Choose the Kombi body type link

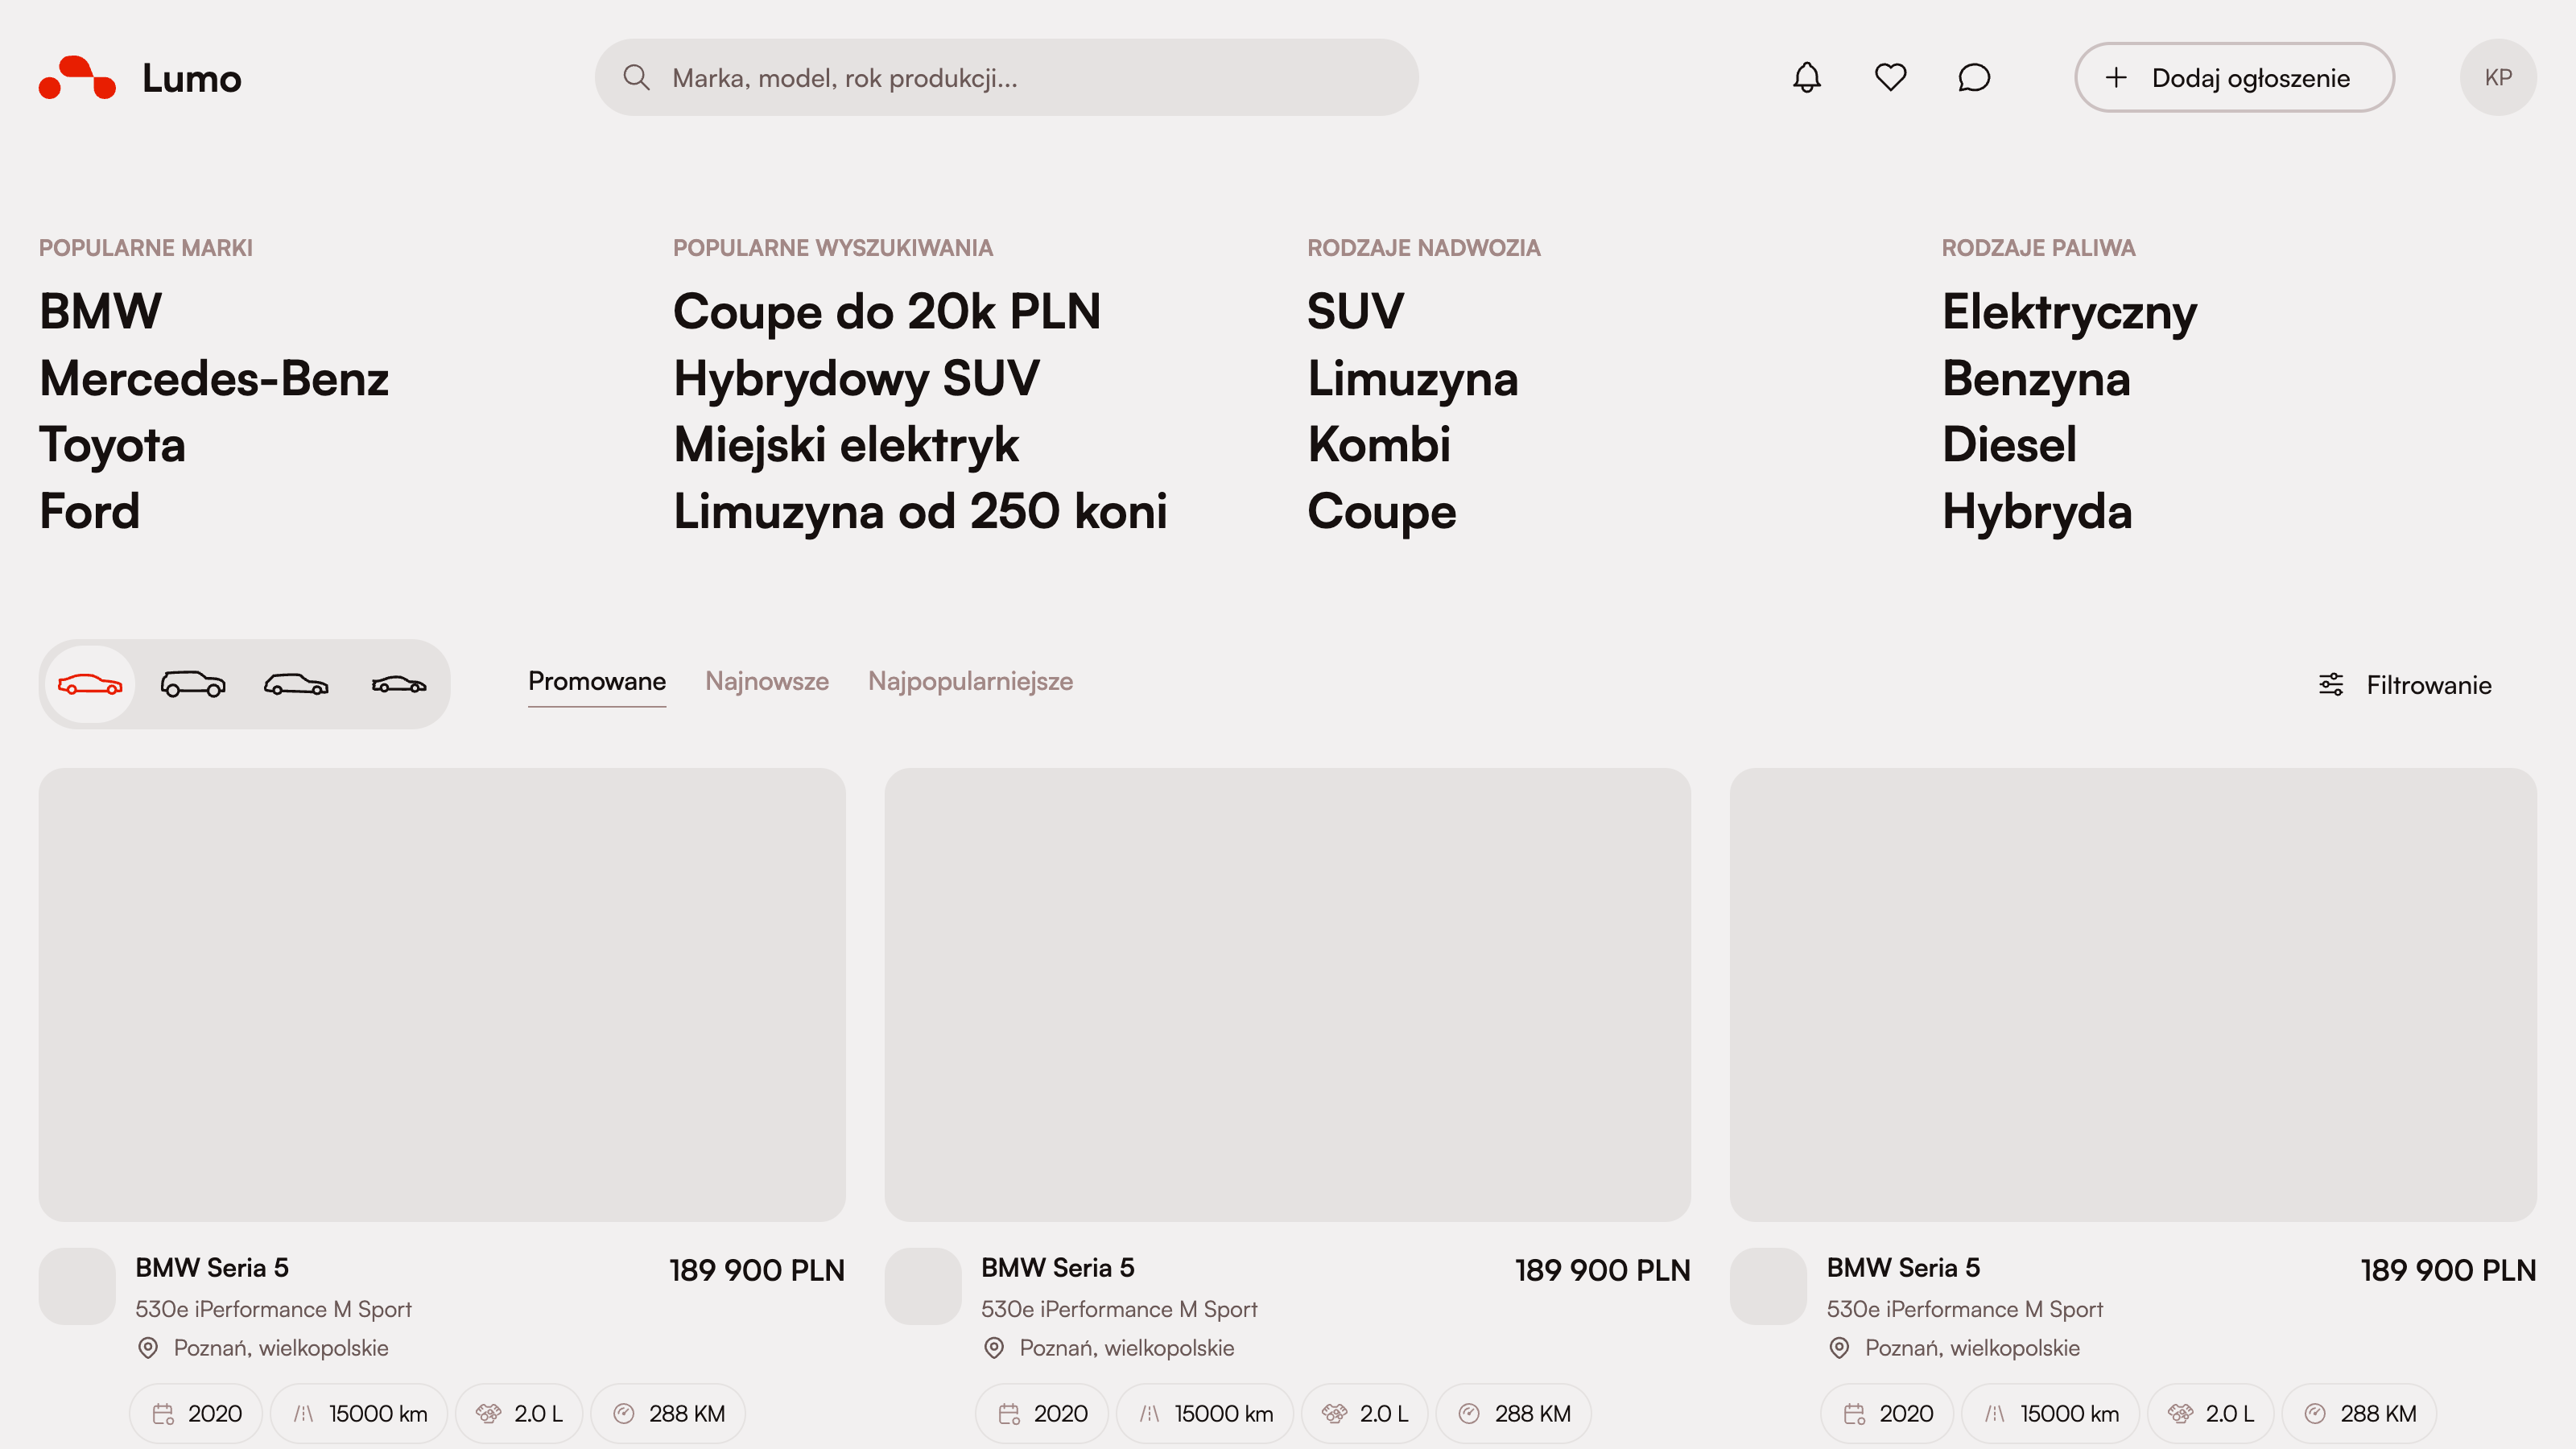(x=1379, y=445)
